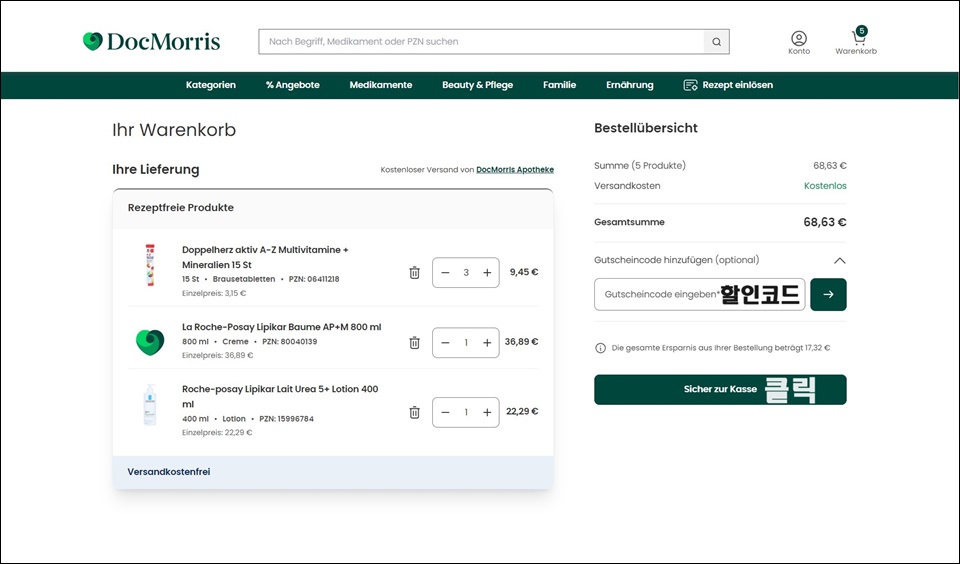960x564 pixels.
Task: Remove Lipikar Lait Urea lotion via trash icon
Action: (x=414, y=412)
